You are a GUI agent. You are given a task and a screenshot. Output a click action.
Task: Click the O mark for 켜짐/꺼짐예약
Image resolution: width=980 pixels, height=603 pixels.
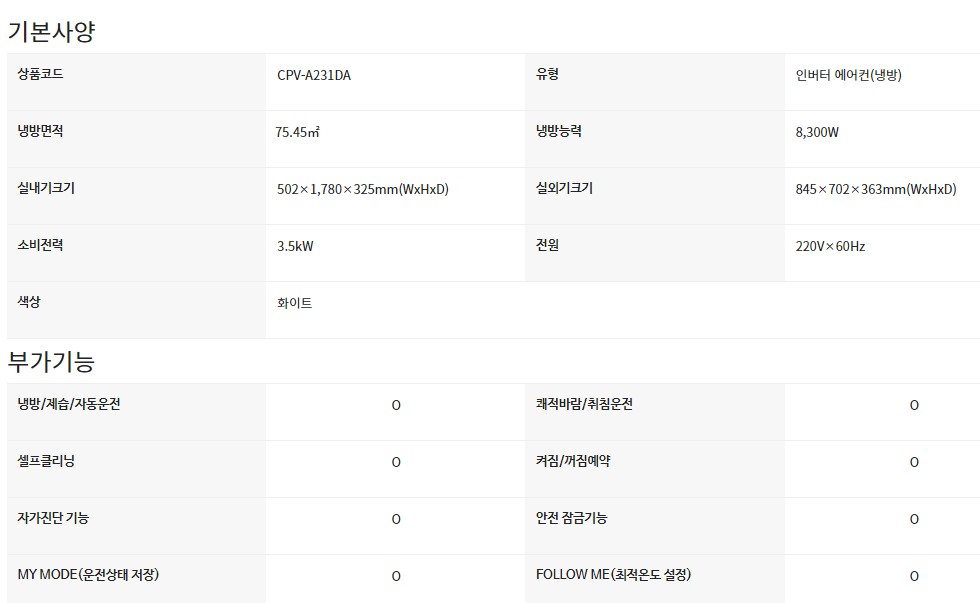tap(914, 462)
